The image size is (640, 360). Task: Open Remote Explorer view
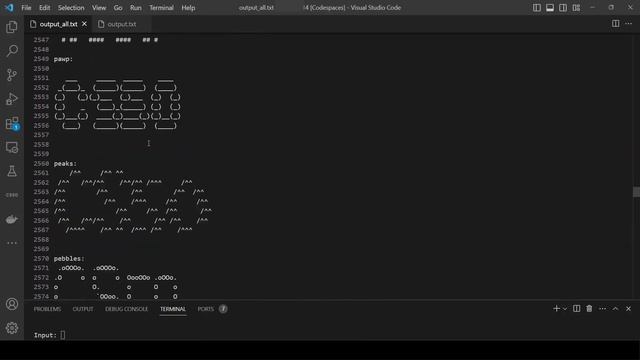point(12,147)
